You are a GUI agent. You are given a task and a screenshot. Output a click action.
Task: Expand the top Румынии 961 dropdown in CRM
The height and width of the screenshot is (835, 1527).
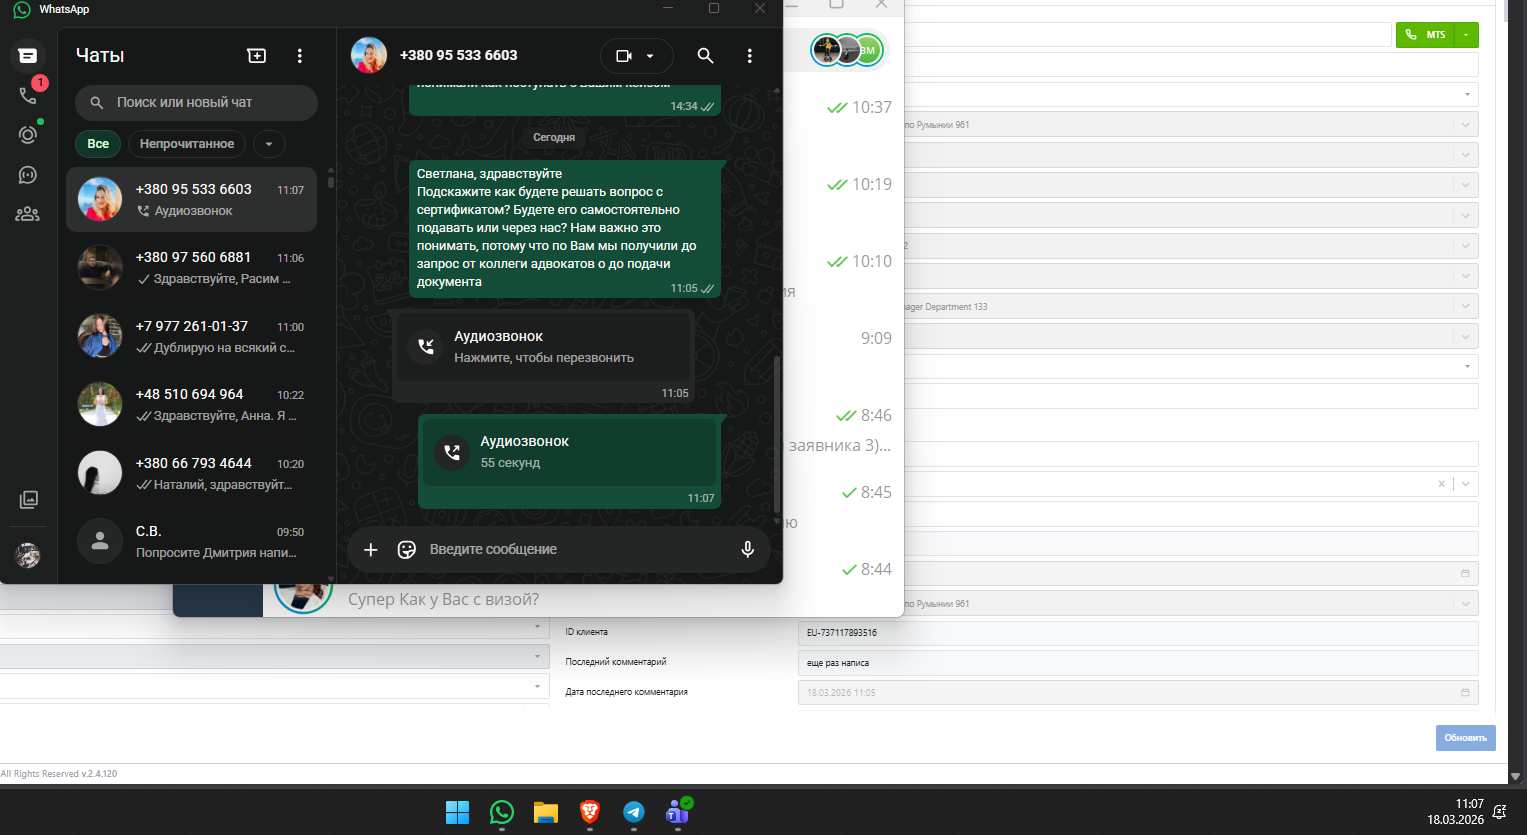(1466, 125)
